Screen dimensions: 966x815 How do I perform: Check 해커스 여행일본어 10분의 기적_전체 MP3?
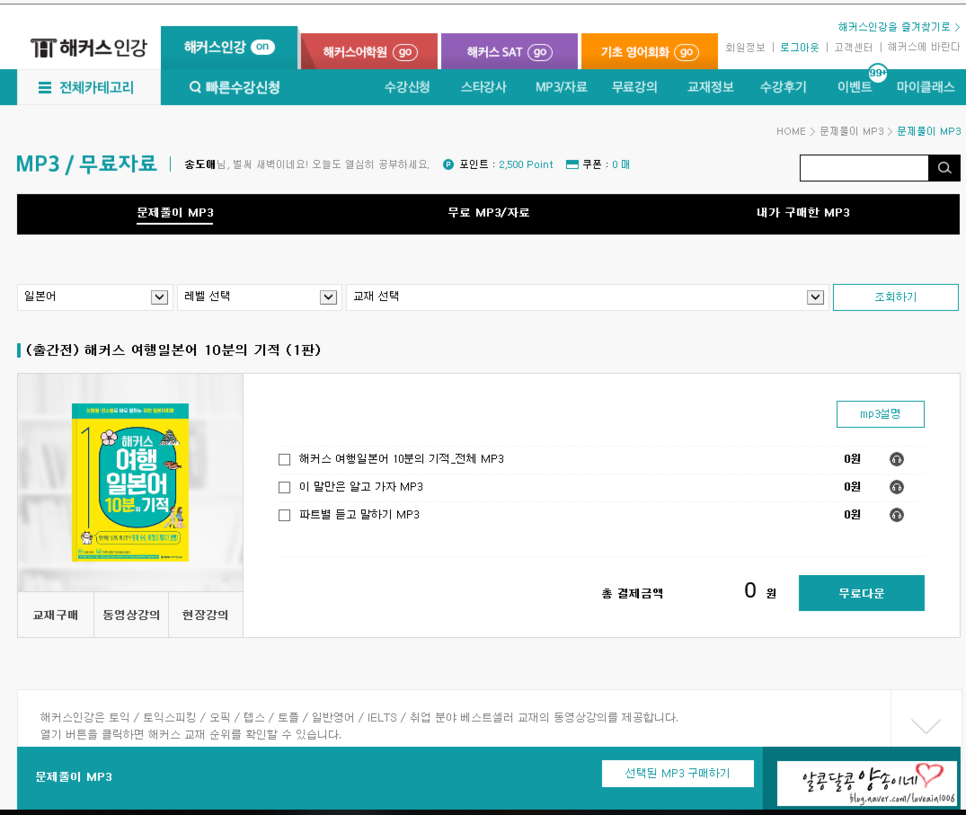click(x=284, y=460)
